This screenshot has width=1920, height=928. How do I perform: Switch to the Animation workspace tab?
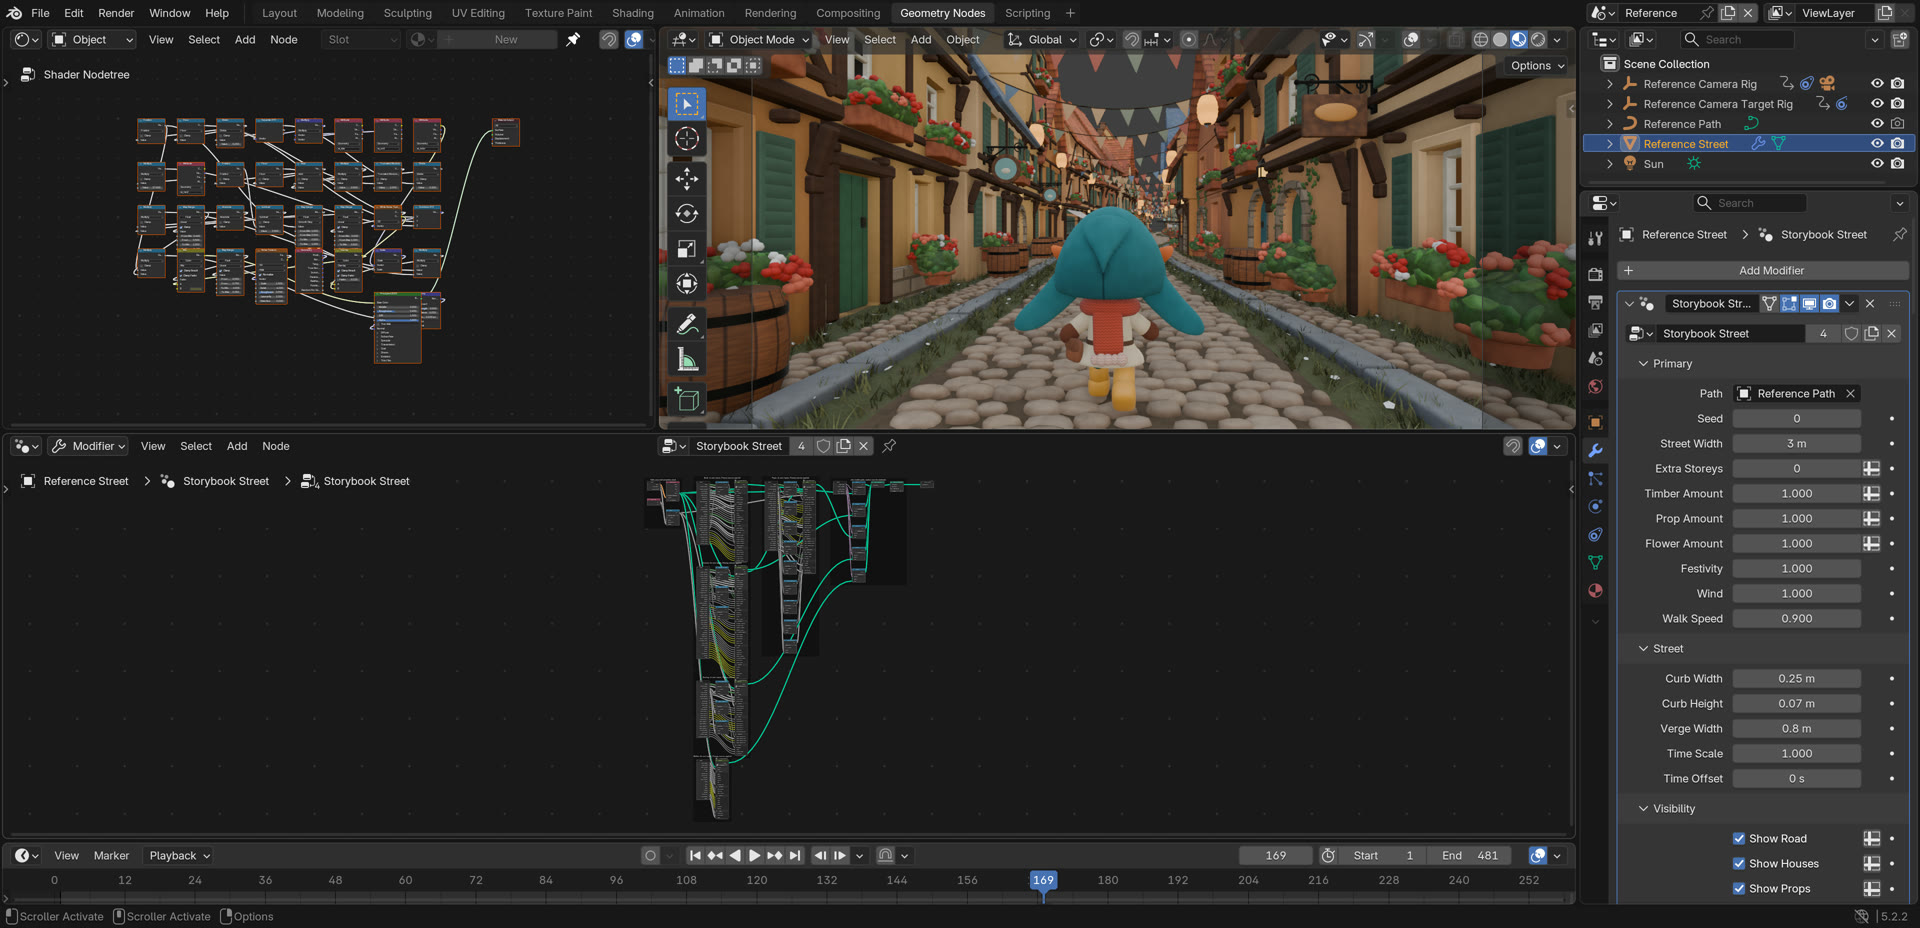coord(699,13)
